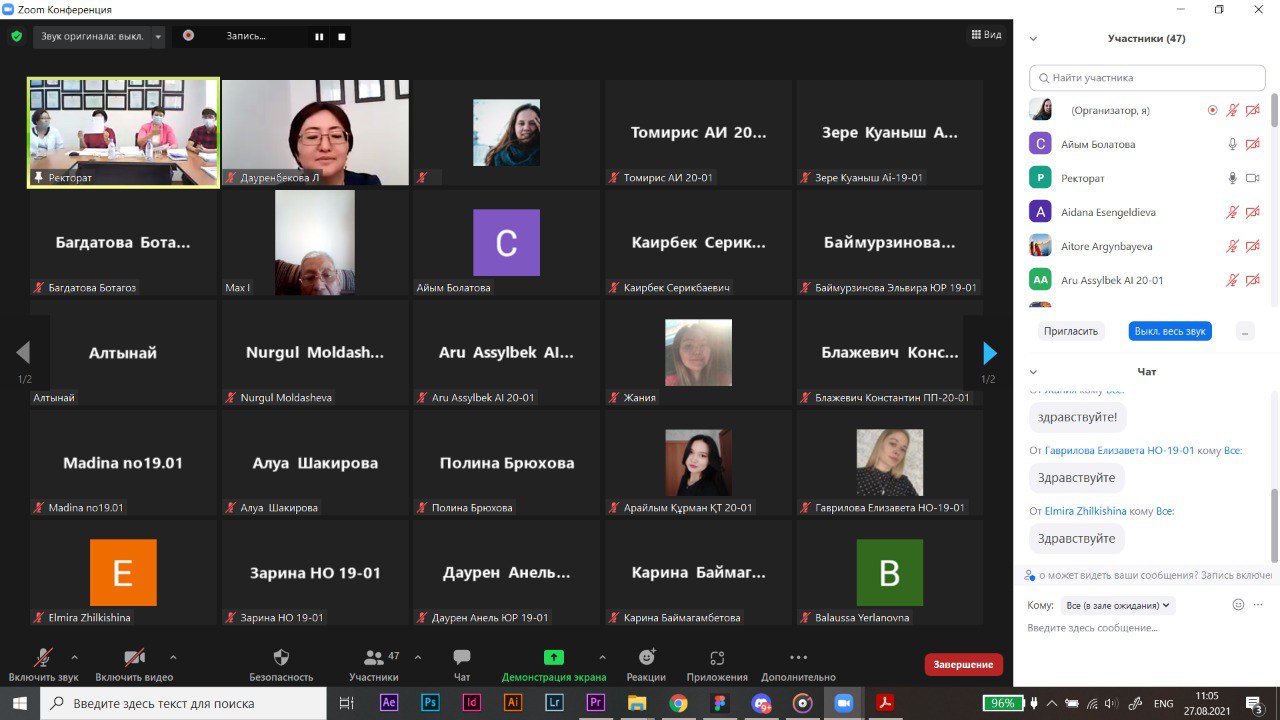Open the chat recipient dropdown Все
This screenshot has height=720, width=1280.
1119,605
